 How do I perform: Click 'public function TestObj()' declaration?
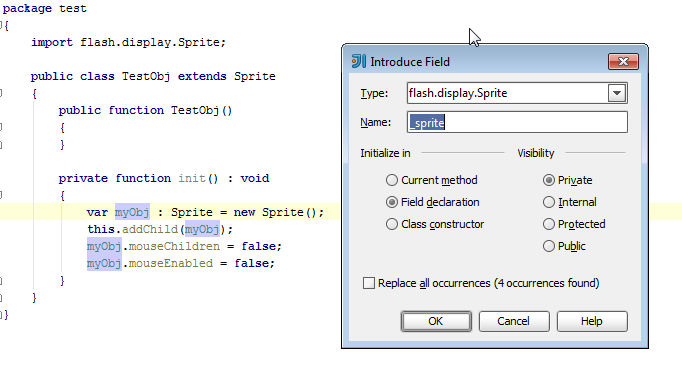point(145,110)
